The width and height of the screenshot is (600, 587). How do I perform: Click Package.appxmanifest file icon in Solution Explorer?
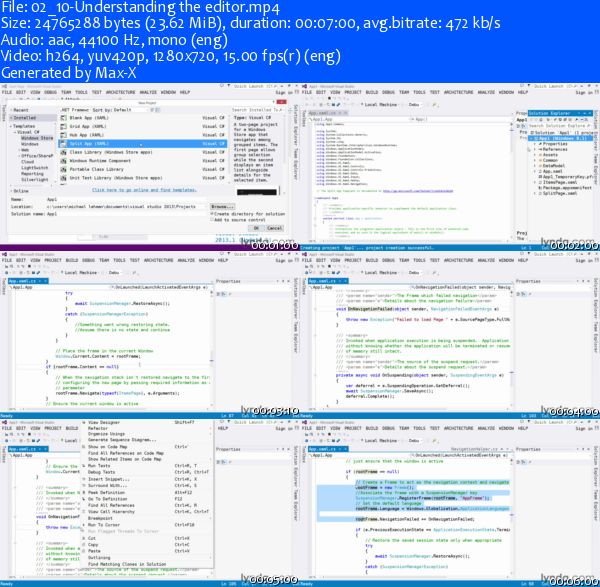540,188
